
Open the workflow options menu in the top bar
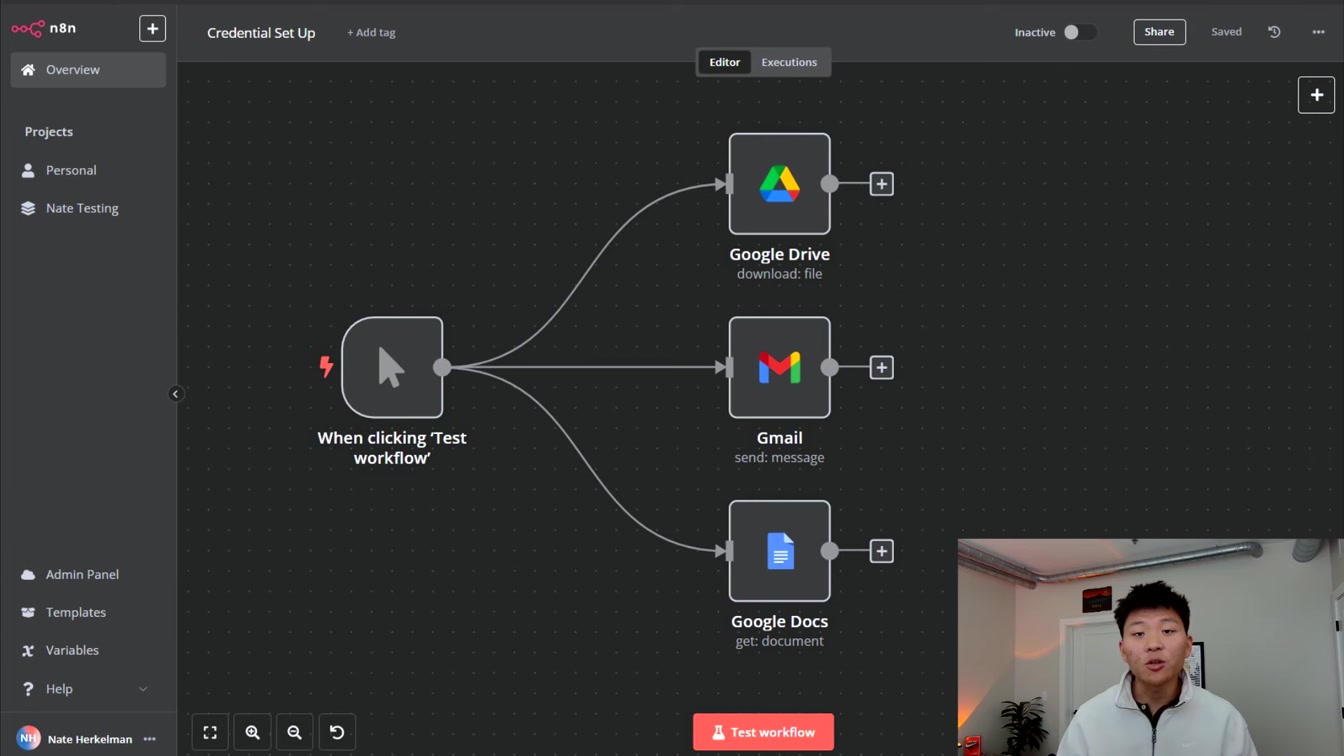(x=1318, y=32)
